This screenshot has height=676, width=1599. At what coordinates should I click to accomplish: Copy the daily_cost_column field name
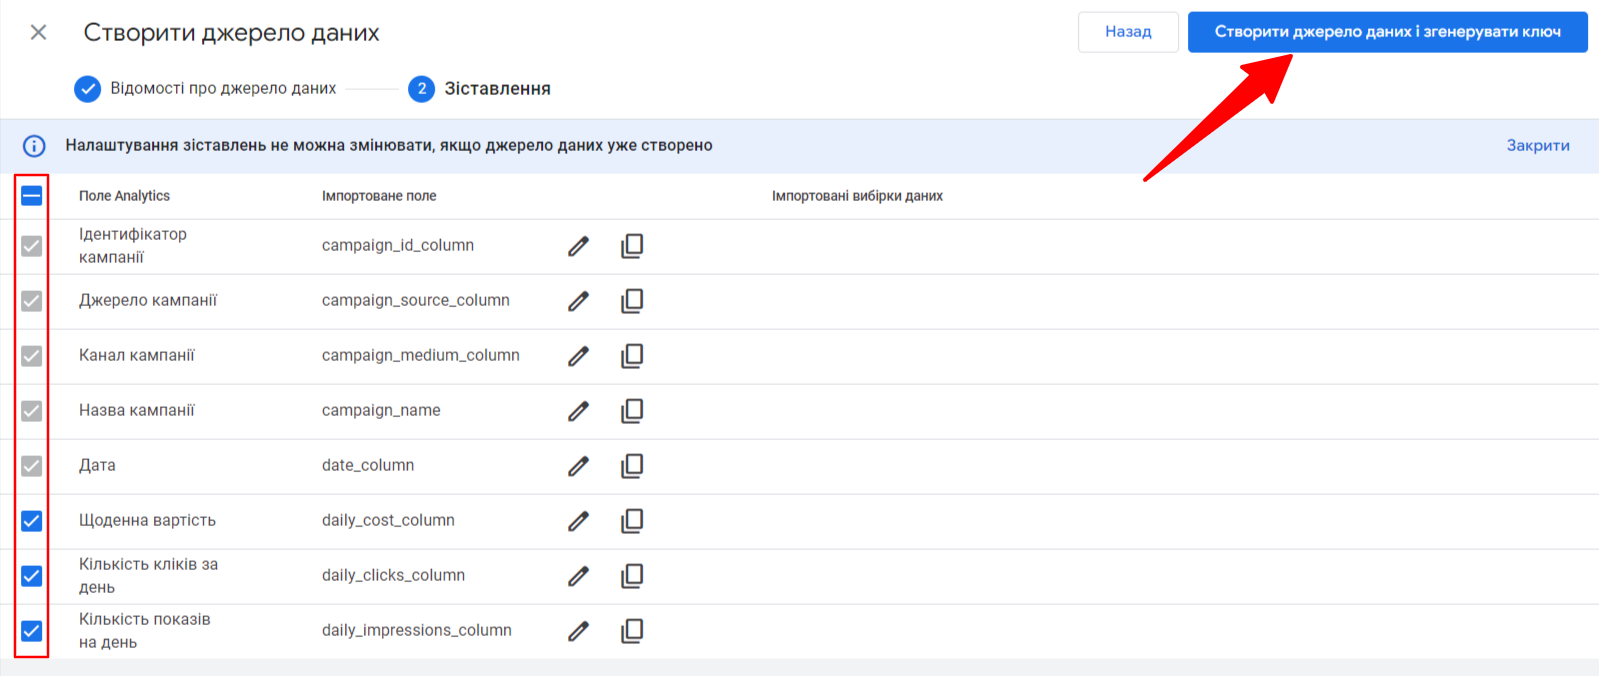[x=632, y=521]
